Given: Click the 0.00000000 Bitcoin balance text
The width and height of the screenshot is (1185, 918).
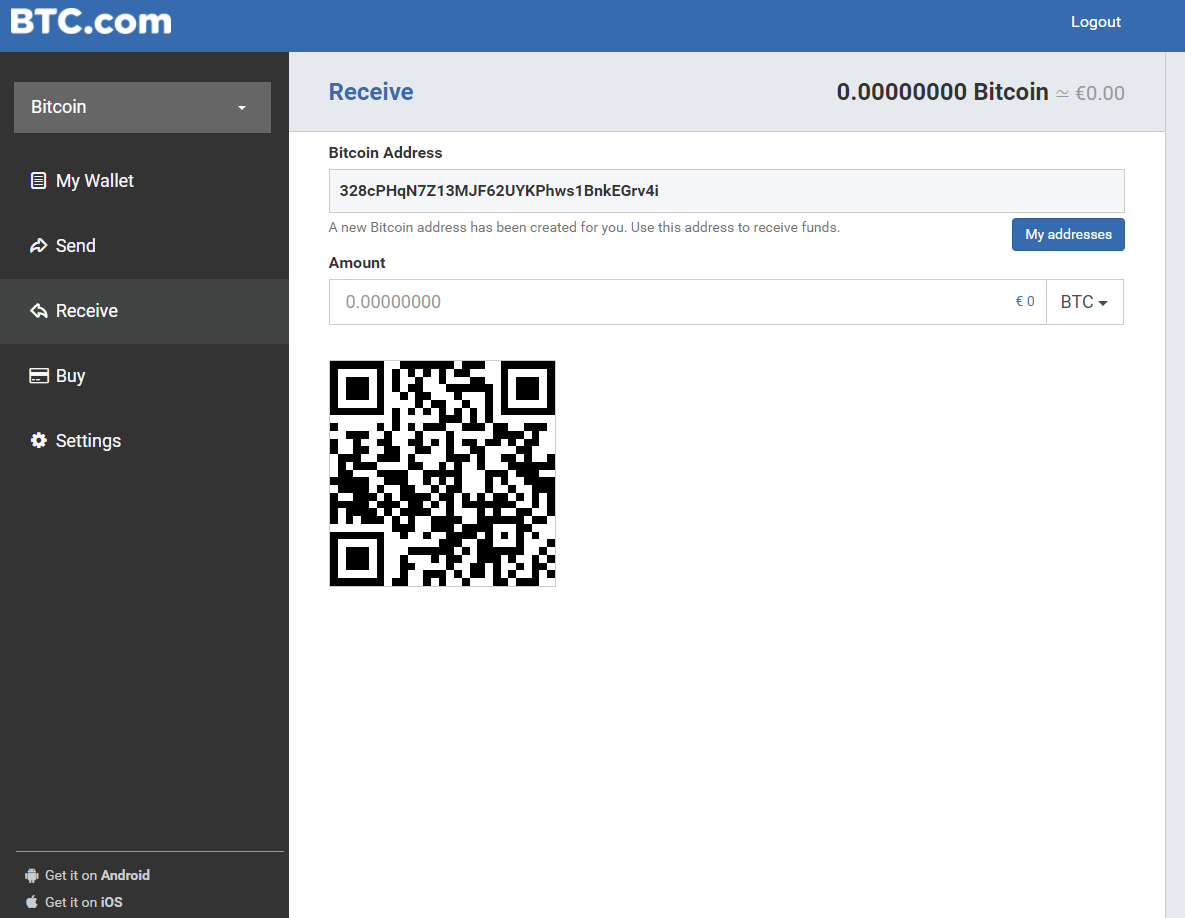Looking at the screenshot, I should [x=942, y=92].
